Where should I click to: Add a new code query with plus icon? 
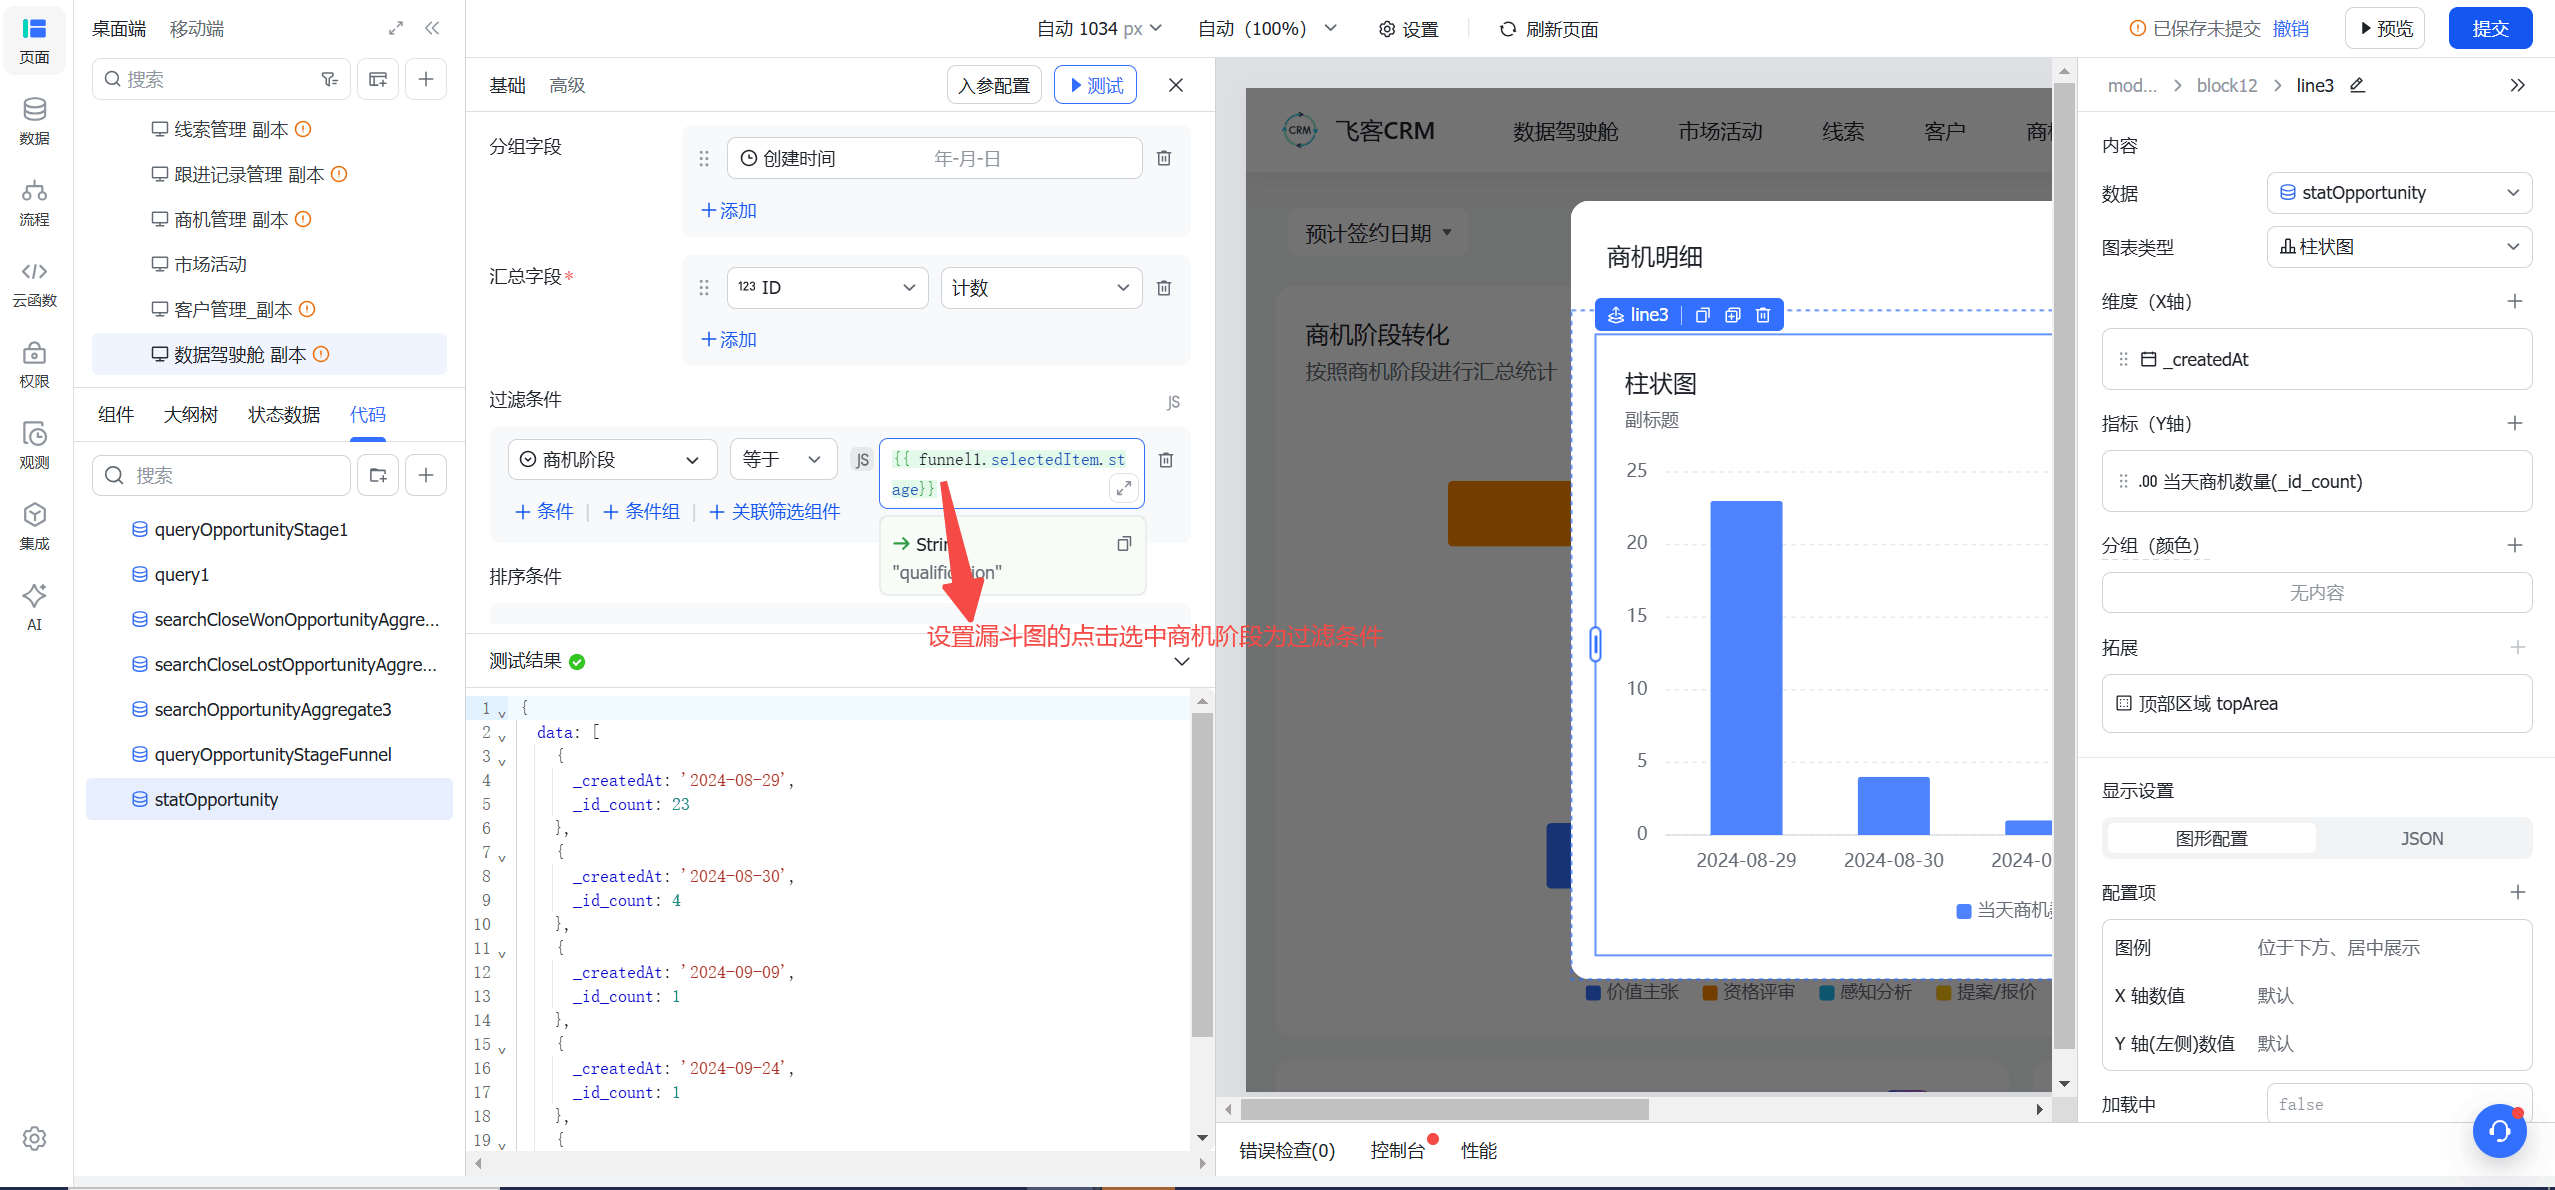(x=426, y=475)
